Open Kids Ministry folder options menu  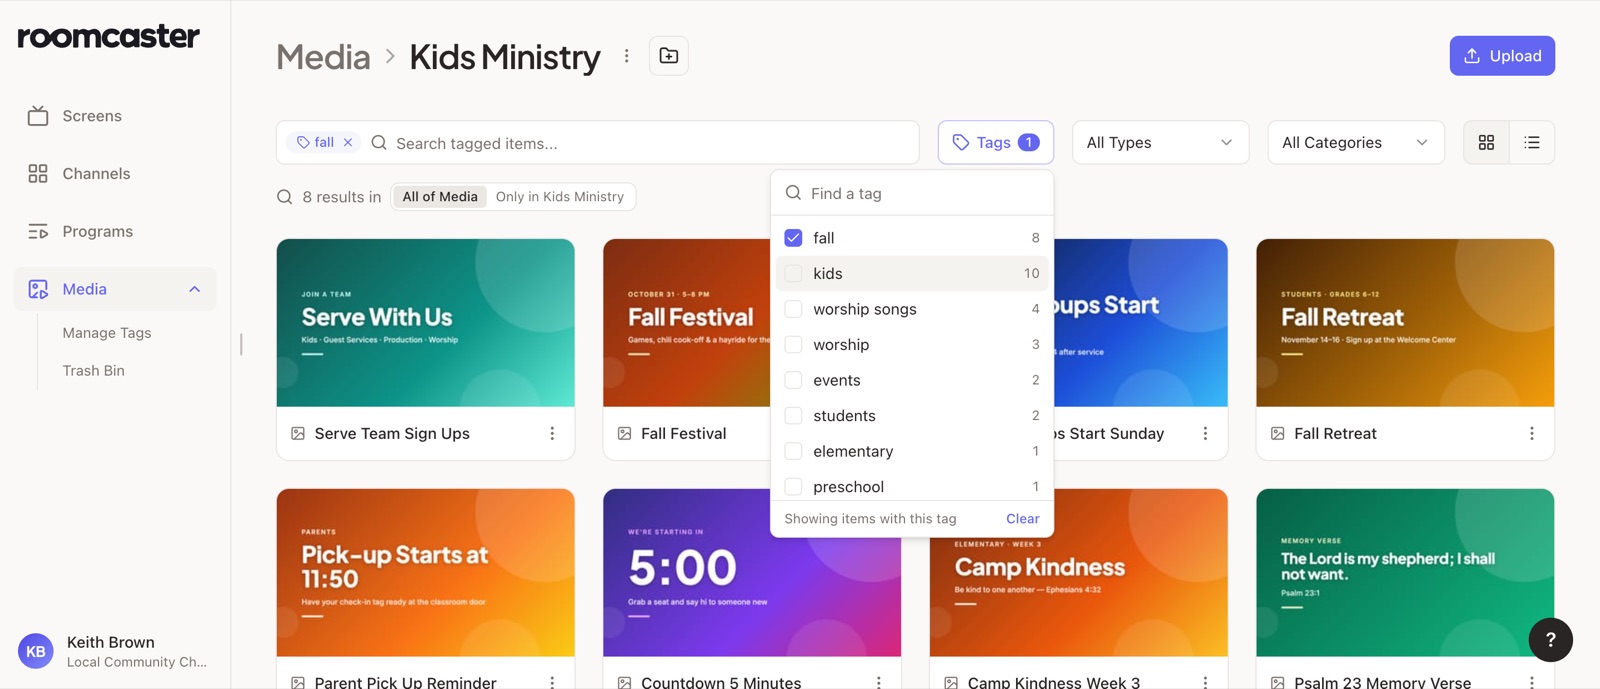click(627, 56)
